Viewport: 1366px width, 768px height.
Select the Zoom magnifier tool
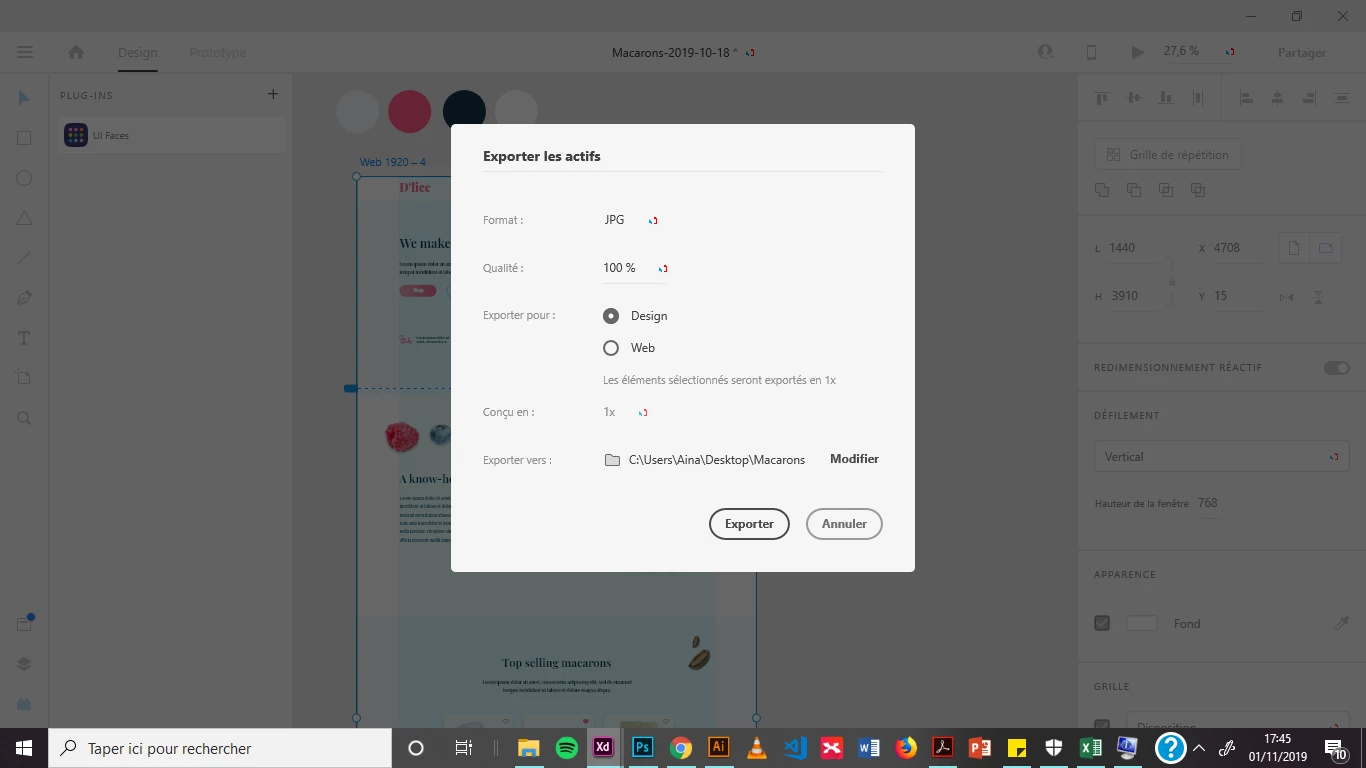click(x=25, y=418)
